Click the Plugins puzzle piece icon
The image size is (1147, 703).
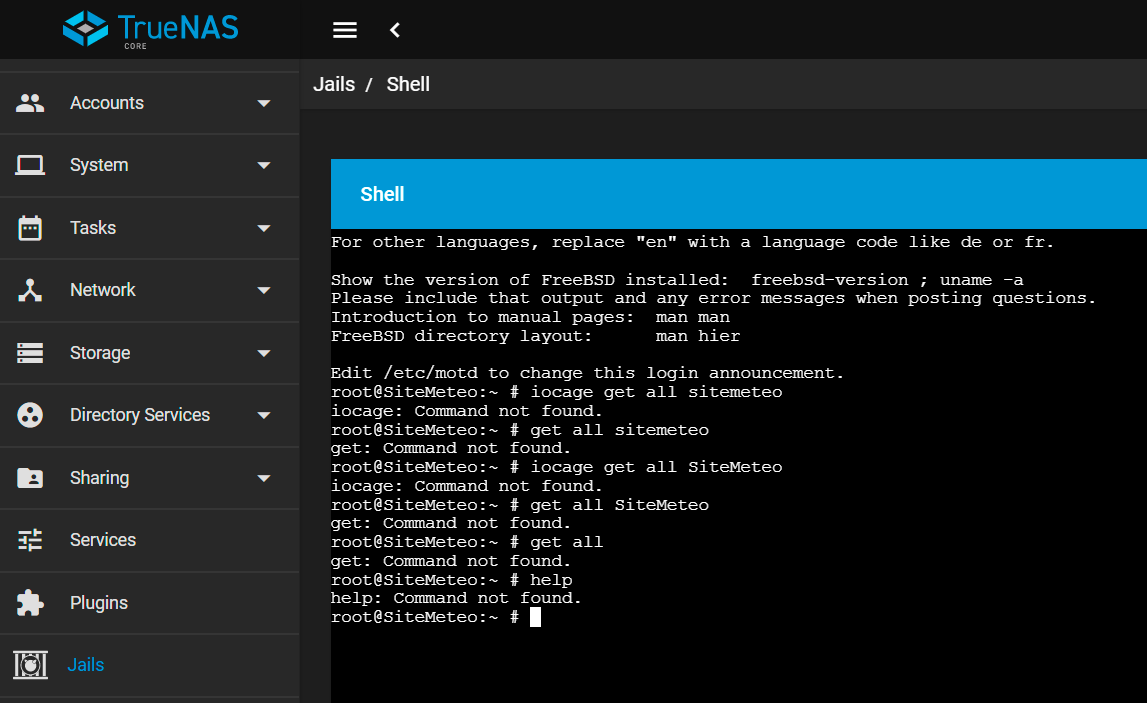tap(30, 603)
